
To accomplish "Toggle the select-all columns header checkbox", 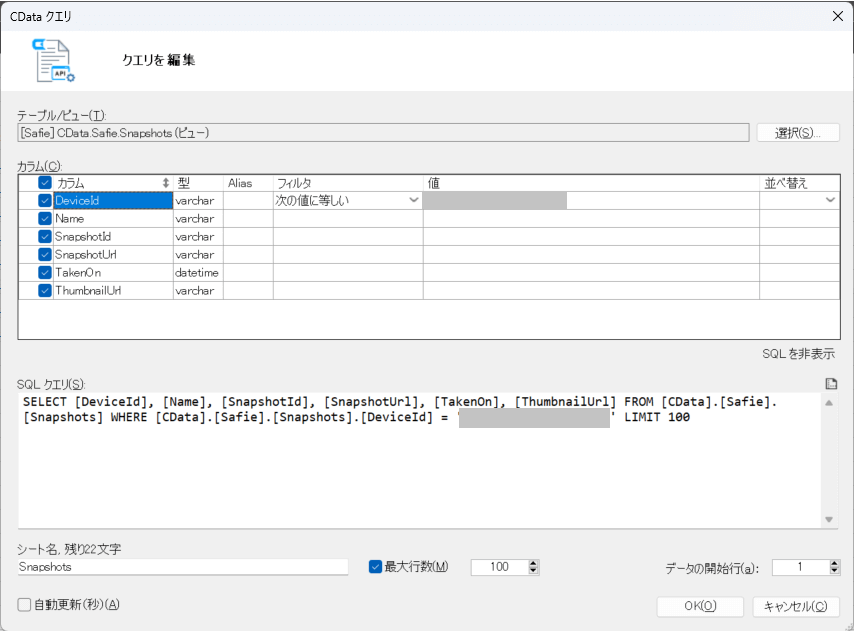I will click(x=45, y=183).
